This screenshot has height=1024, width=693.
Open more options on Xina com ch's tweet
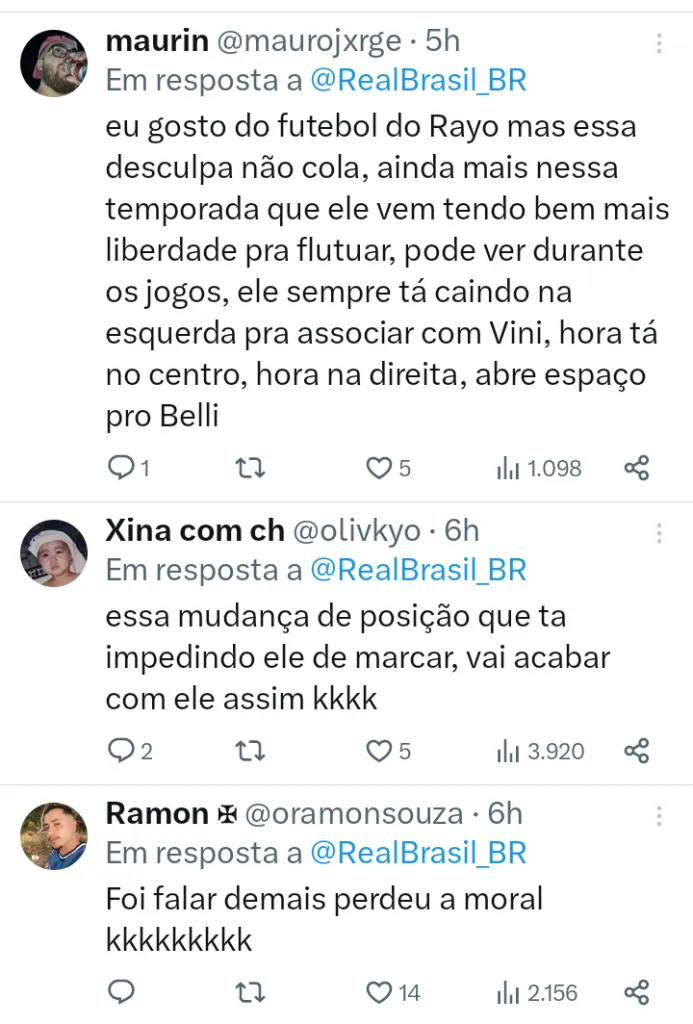pos(659,533)
